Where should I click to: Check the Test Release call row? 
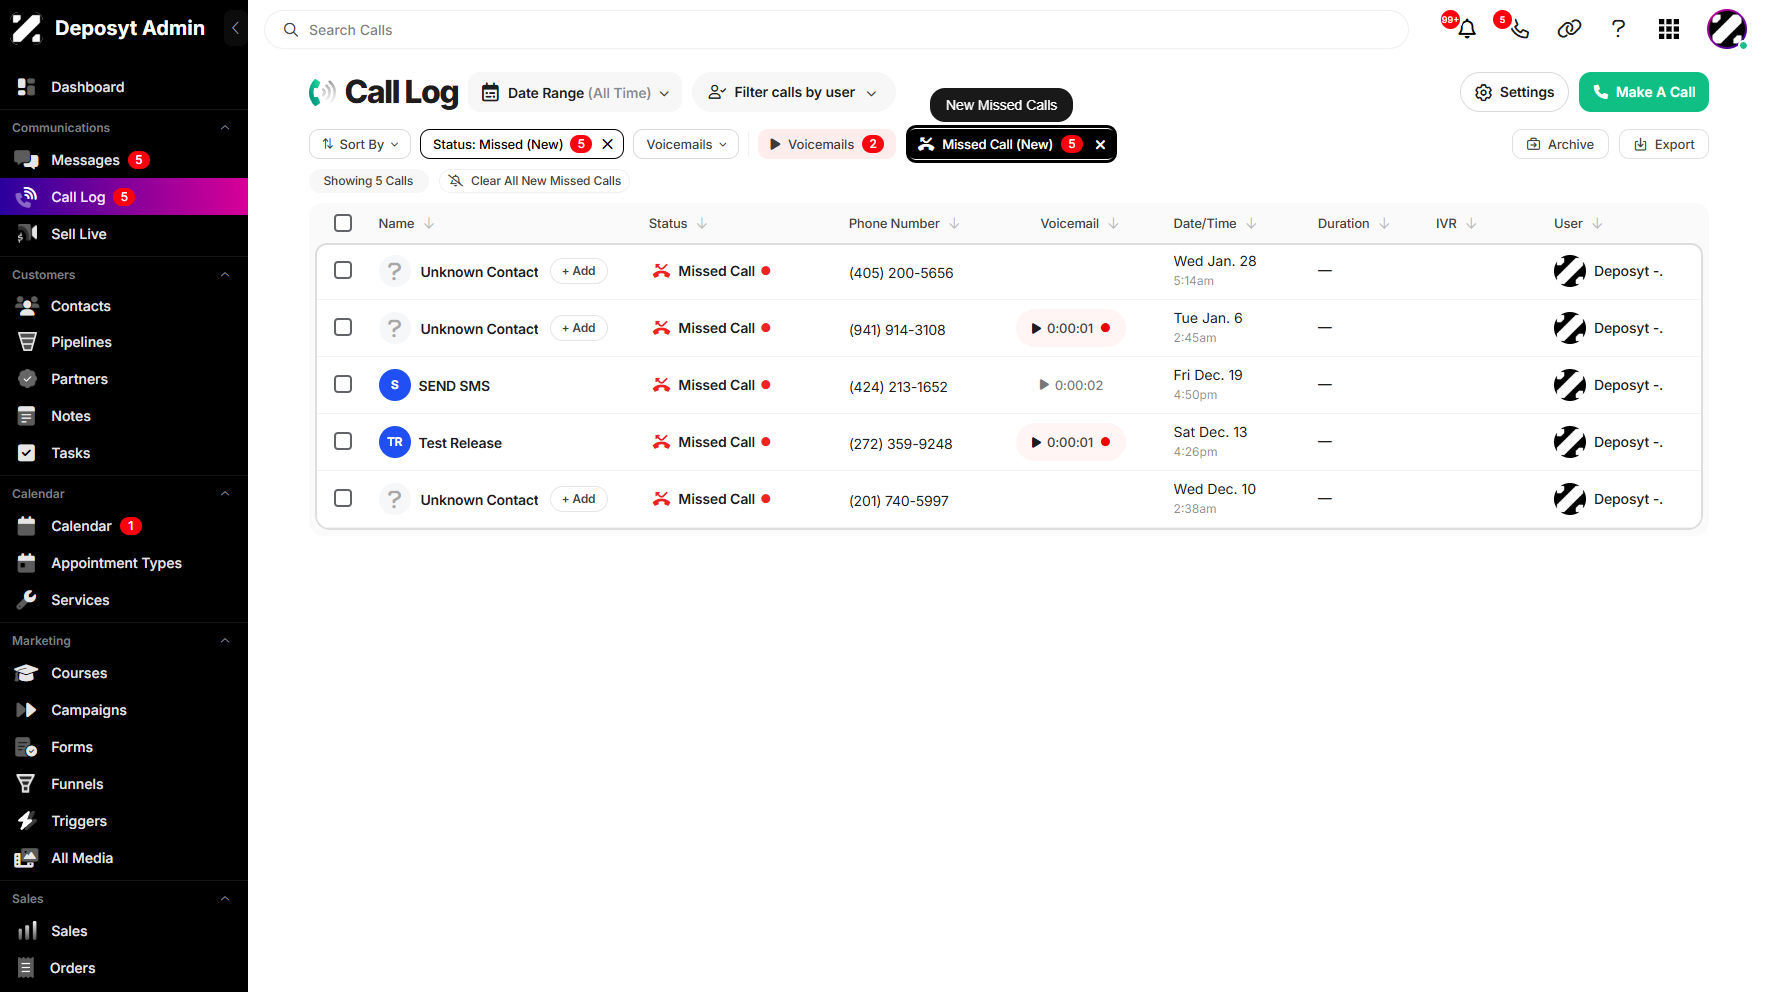coord(343,441)
